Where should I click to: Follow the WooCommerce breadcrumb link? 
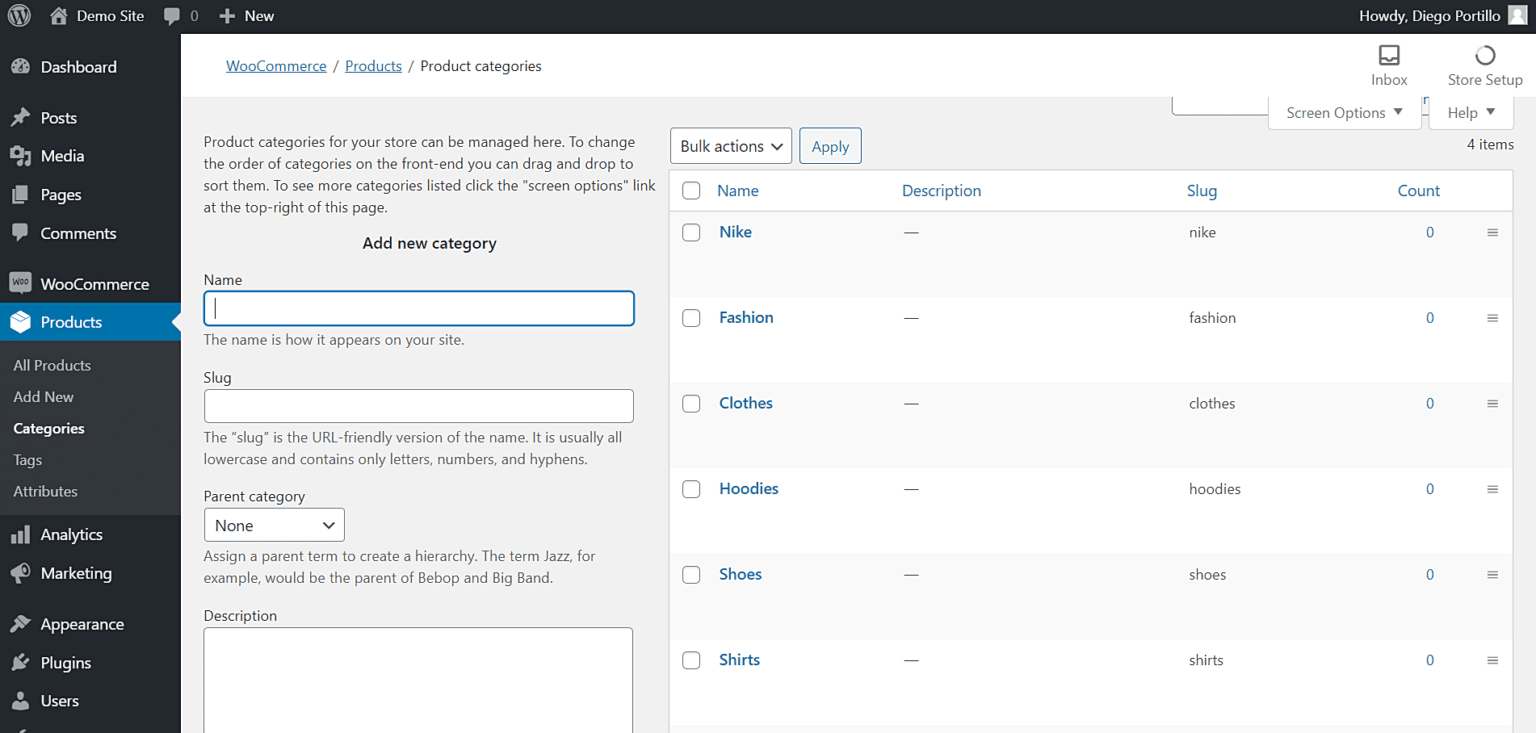point(276,66)
